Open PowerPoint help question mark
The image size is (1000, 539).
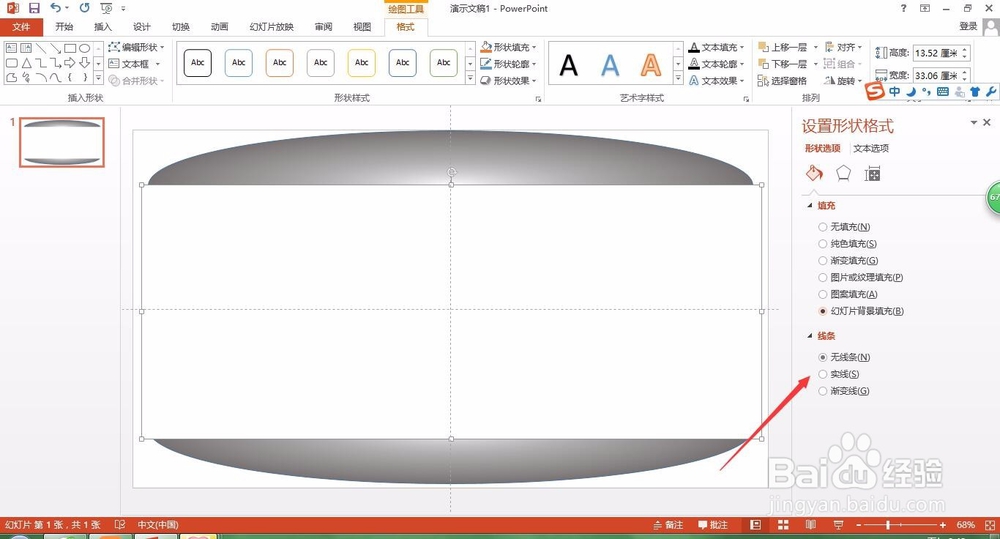click(903, 8)
